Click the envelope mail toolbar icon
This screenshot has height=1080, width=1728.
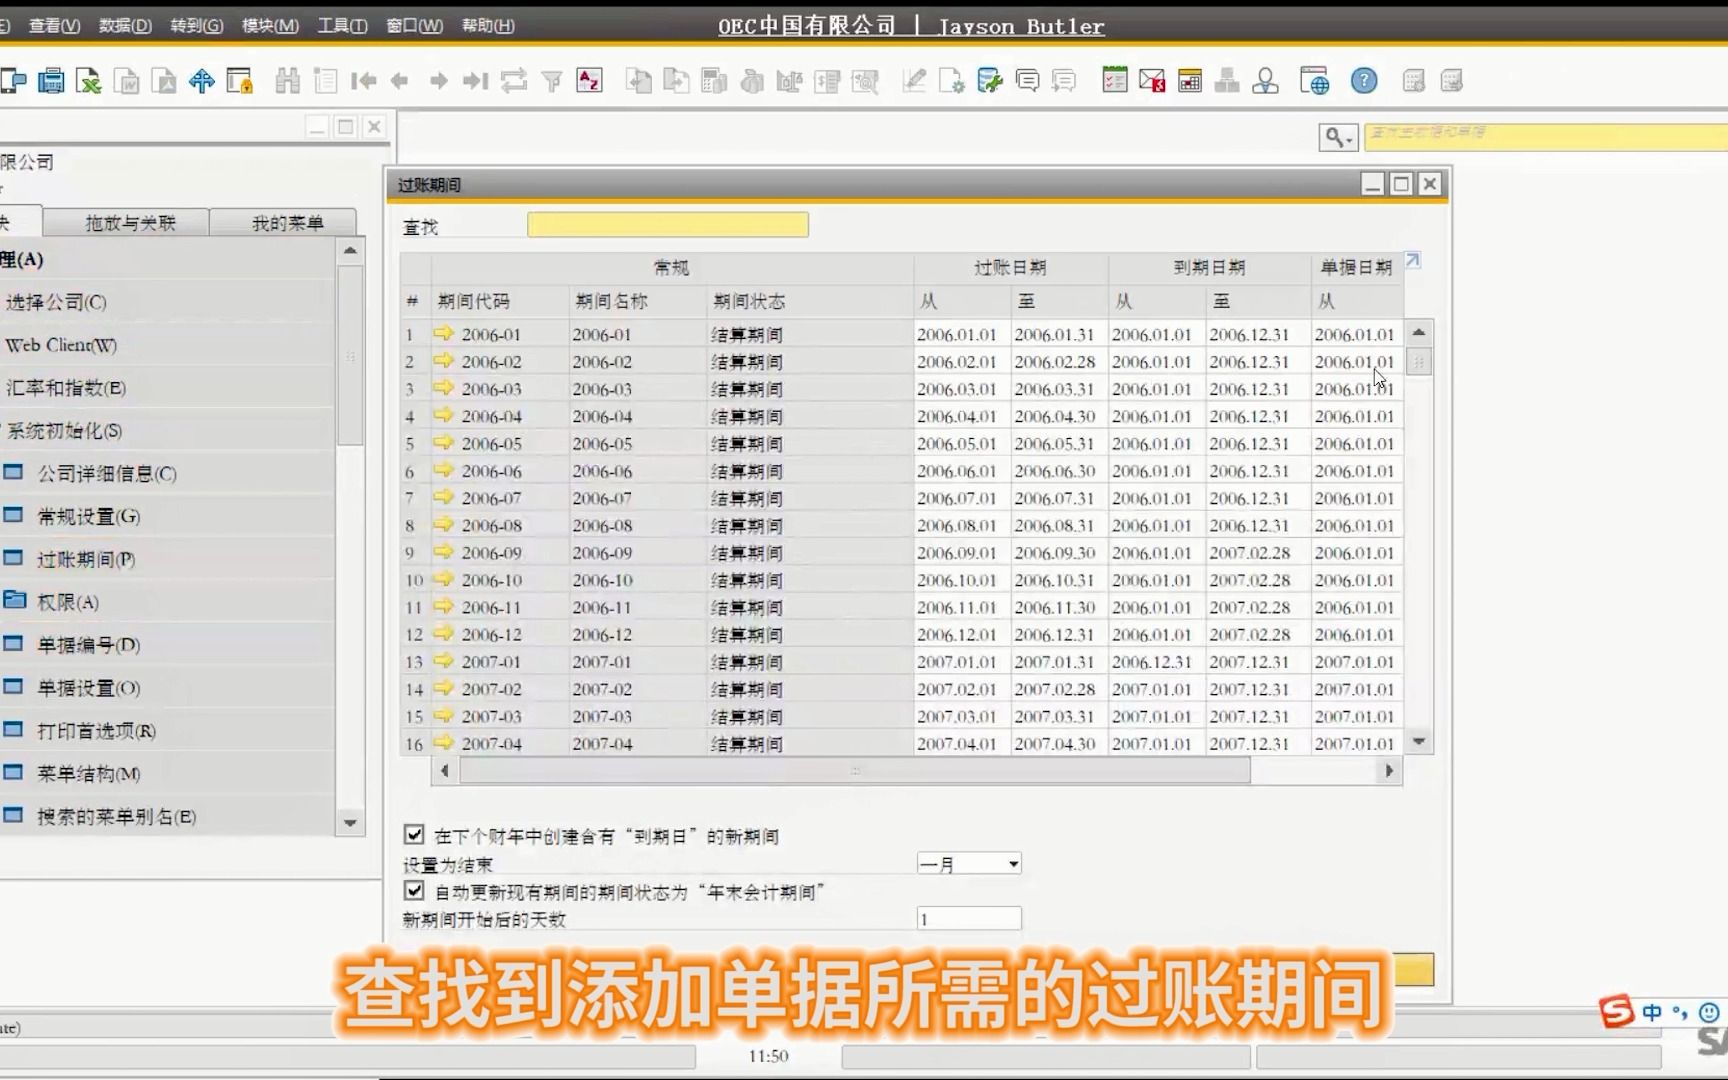pyautogui.click(x=1152, y=81)
